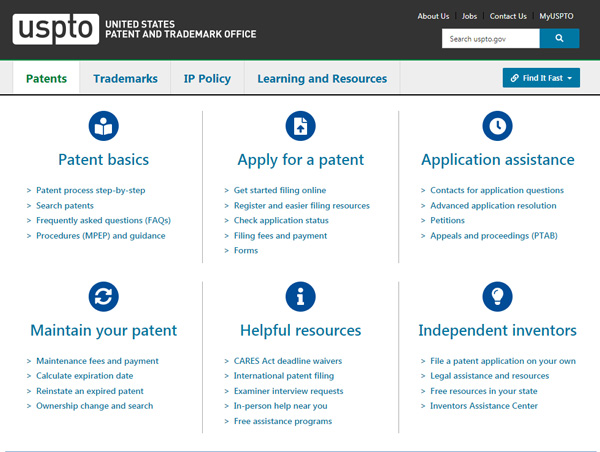Image resolution: width=600 pixels, height=452 pixels.
Task: Click the Application assistance heading
Action: click(x=497, y=160)
